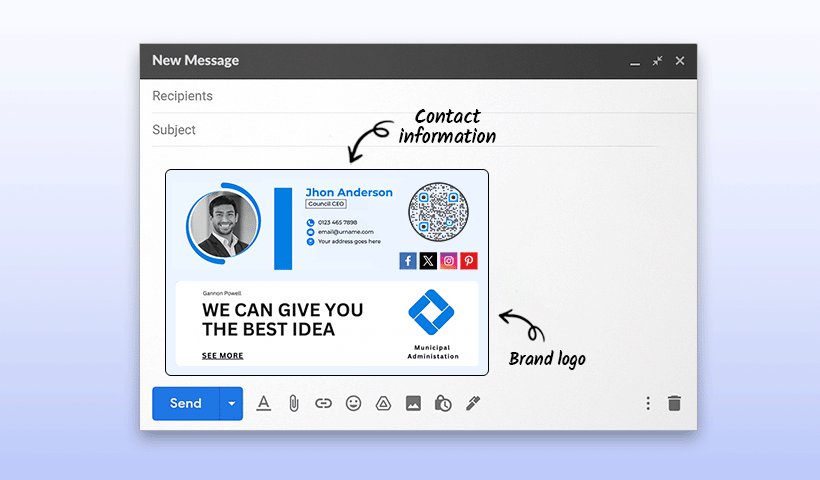Image resolution: width=820 pixels, height=480 pixels.
Task: Open the emoji picker icon
Action: (353, 403)
